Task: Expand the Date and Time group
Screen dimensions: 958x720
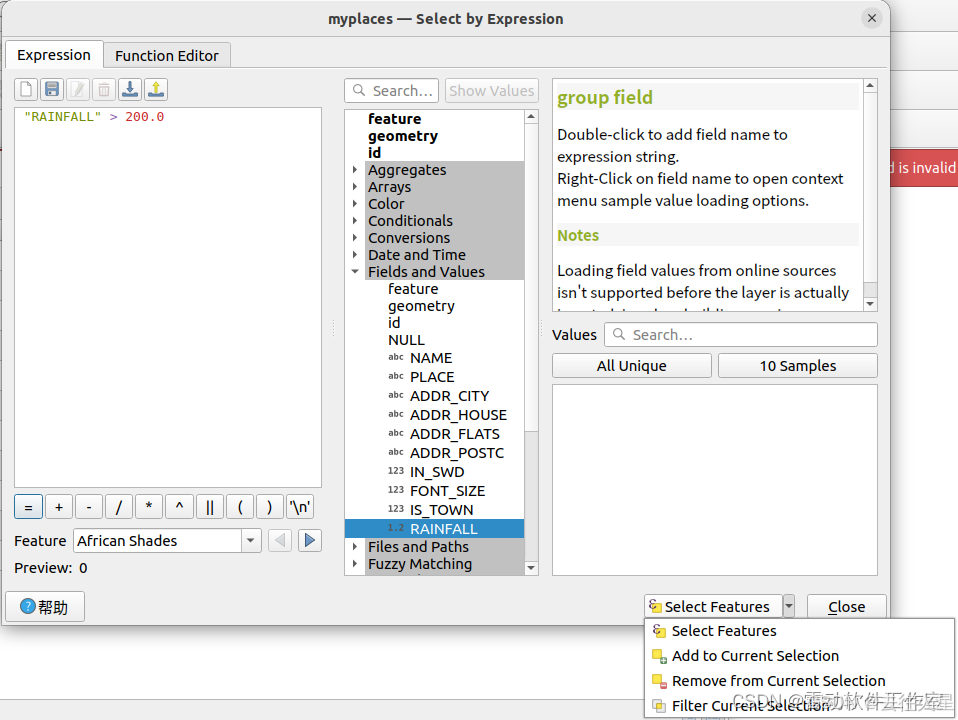Action: (x=355, y=255)
